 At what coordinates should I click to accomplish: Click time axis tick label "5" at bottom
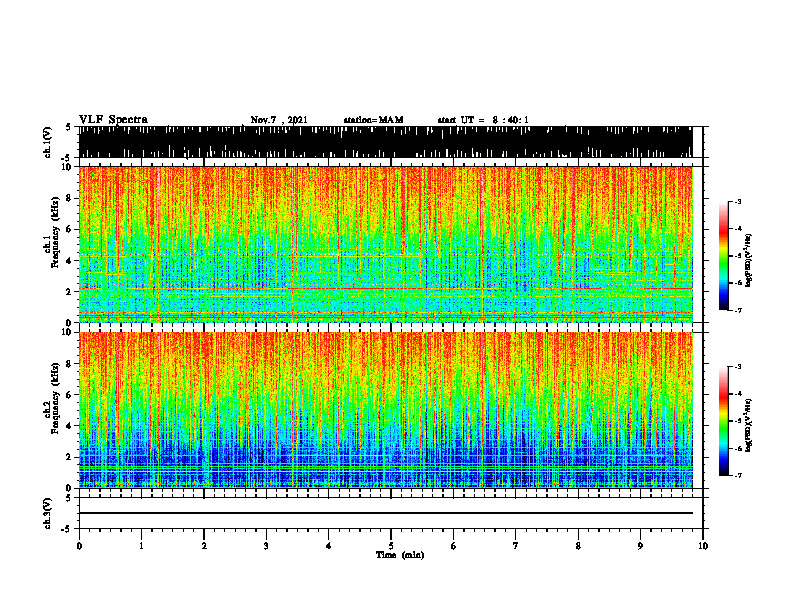click(391, 546)
